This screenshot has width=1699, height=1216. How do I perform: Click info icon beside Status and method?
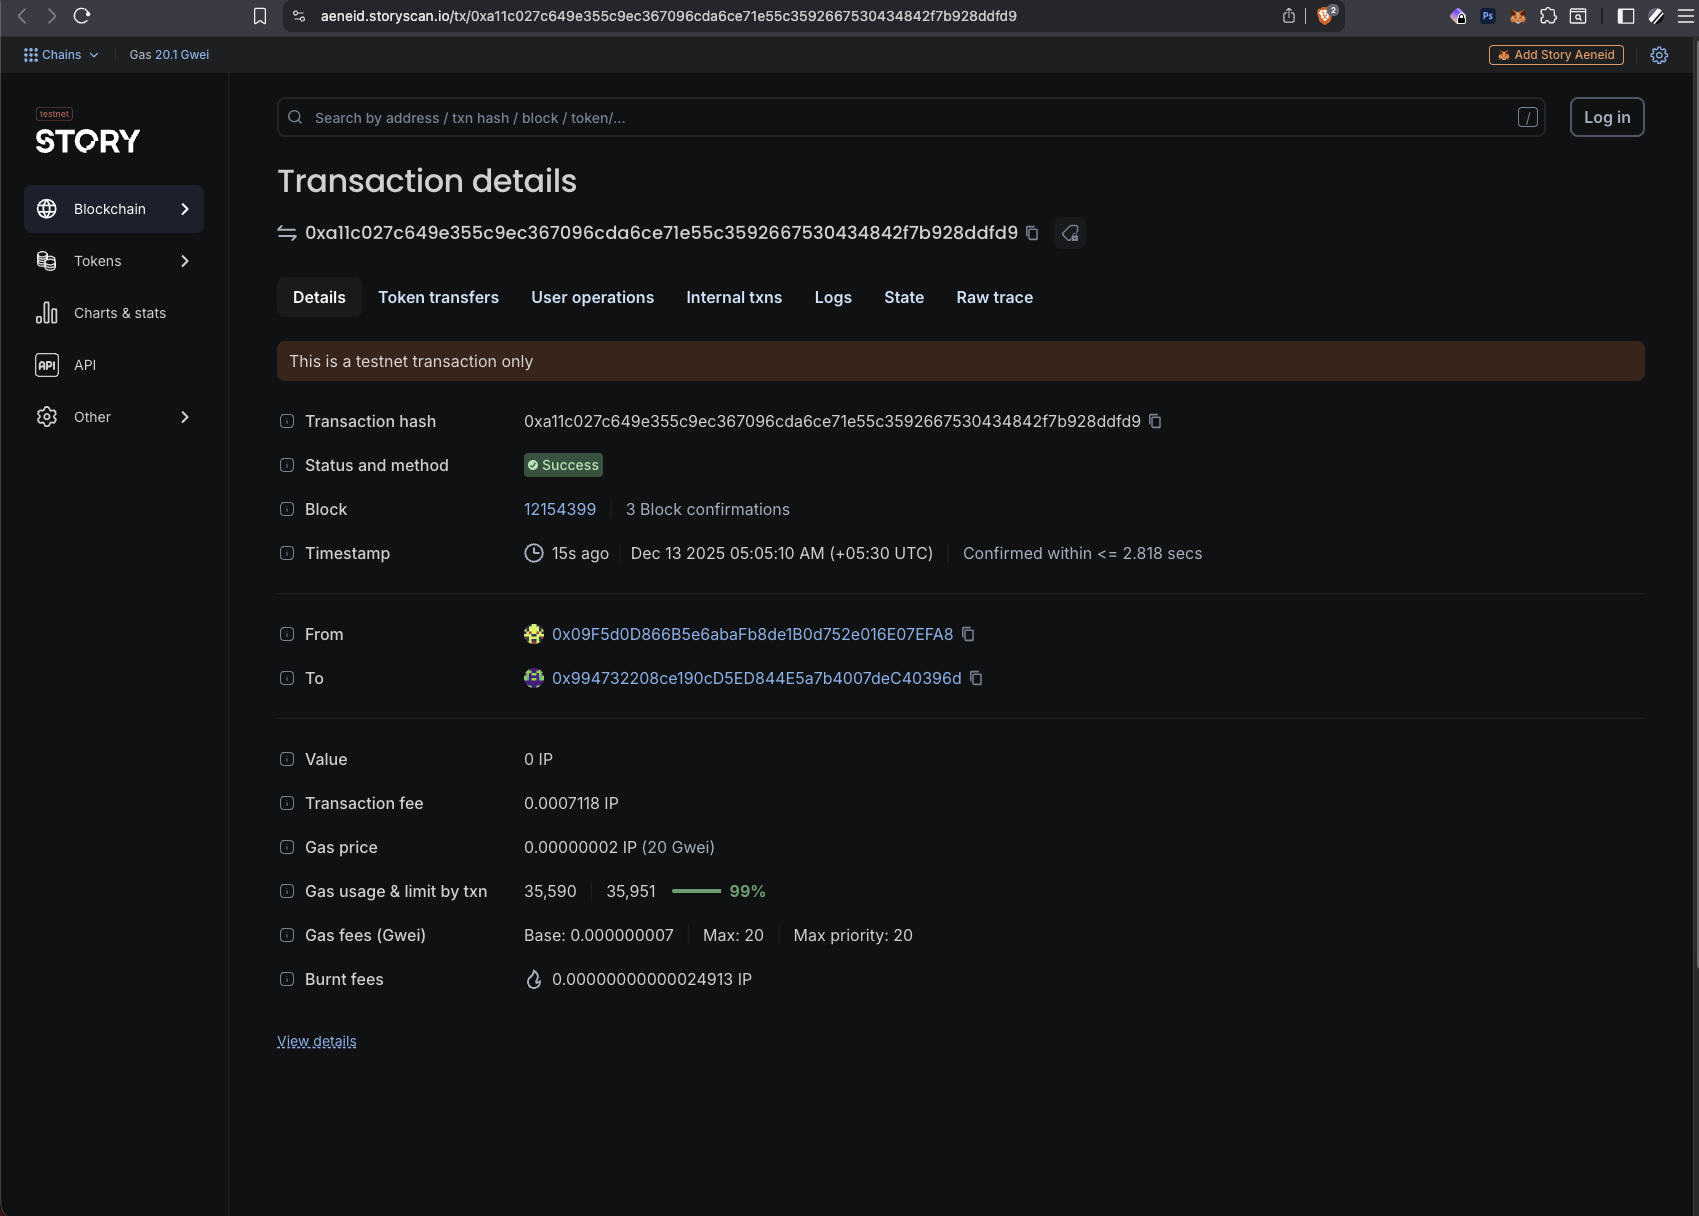pyautogui.click(x=287, y=465)
